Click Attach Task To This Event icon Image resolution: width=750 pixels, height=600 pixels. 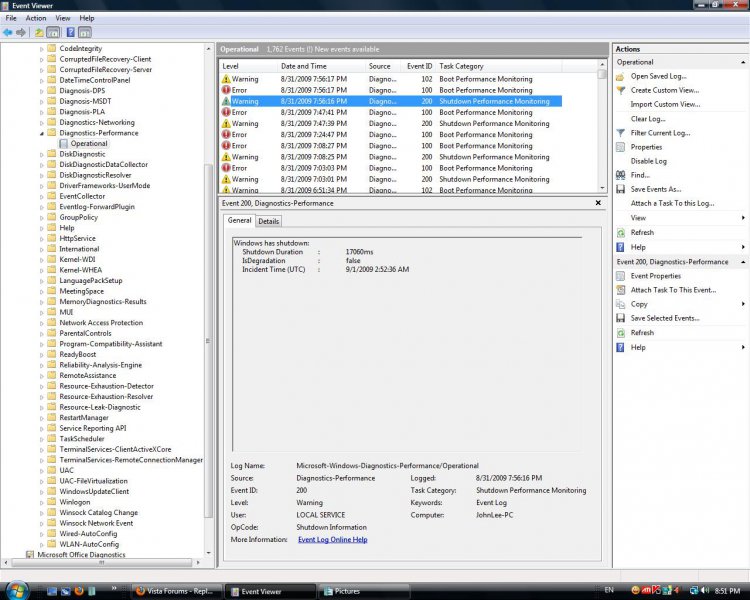coord(620,290)
